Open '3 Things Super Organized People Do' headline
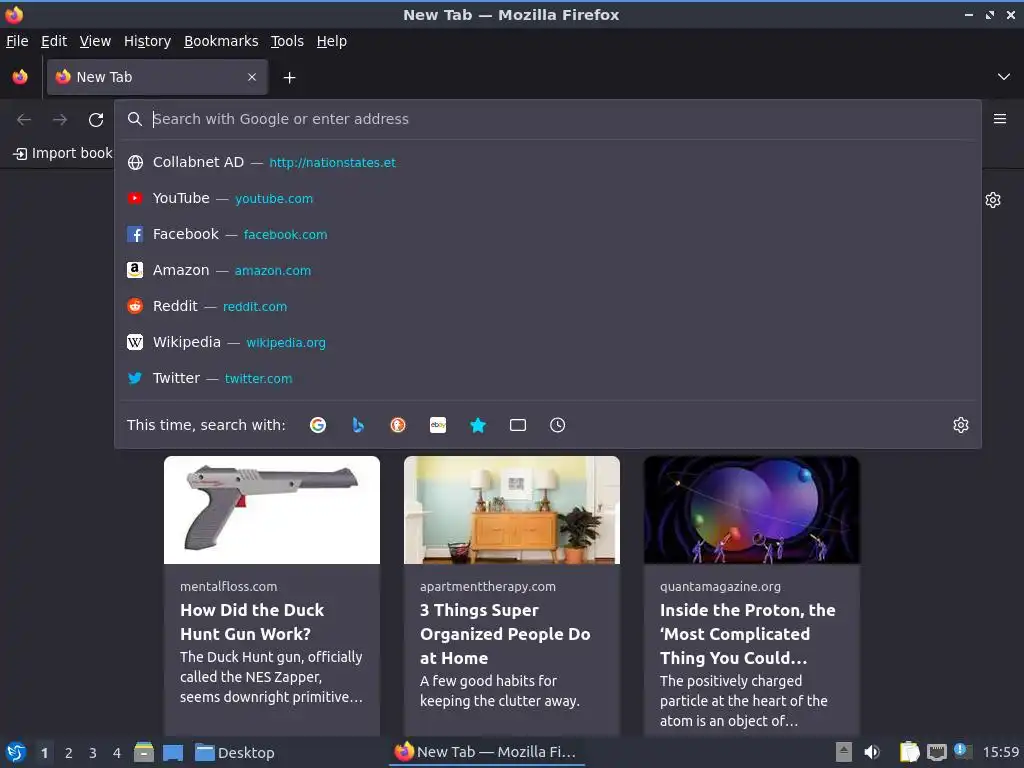The image size is (1024, 768). (505, 634)
